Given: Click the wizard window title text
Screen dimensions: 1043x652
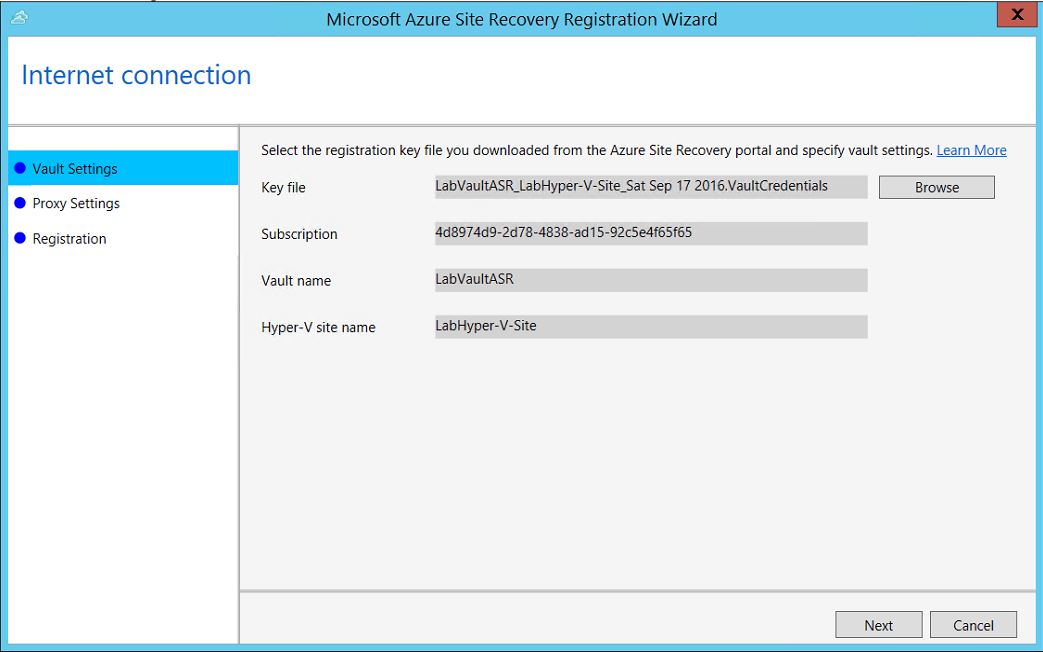Looking at the screenshot, I should (x=521, y=19).
